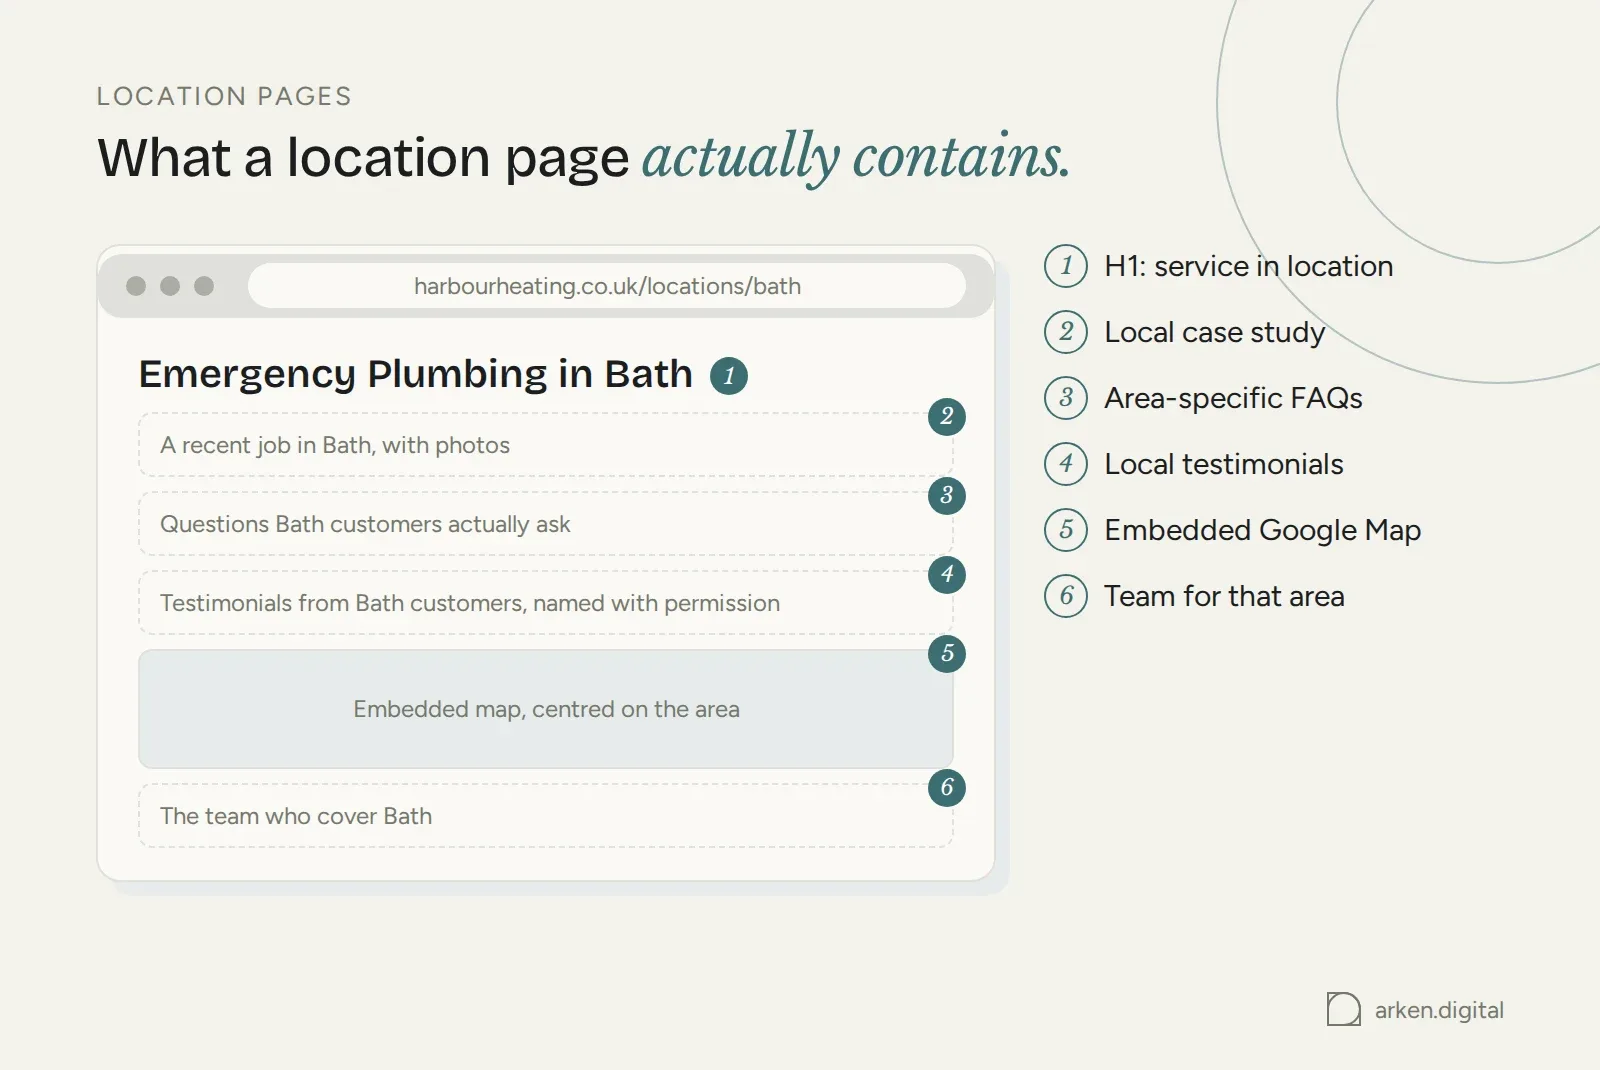Screen dimensions: 1600x1070
Task: Click the filled badge 1 beside the heading
Action: pos(729,376)
